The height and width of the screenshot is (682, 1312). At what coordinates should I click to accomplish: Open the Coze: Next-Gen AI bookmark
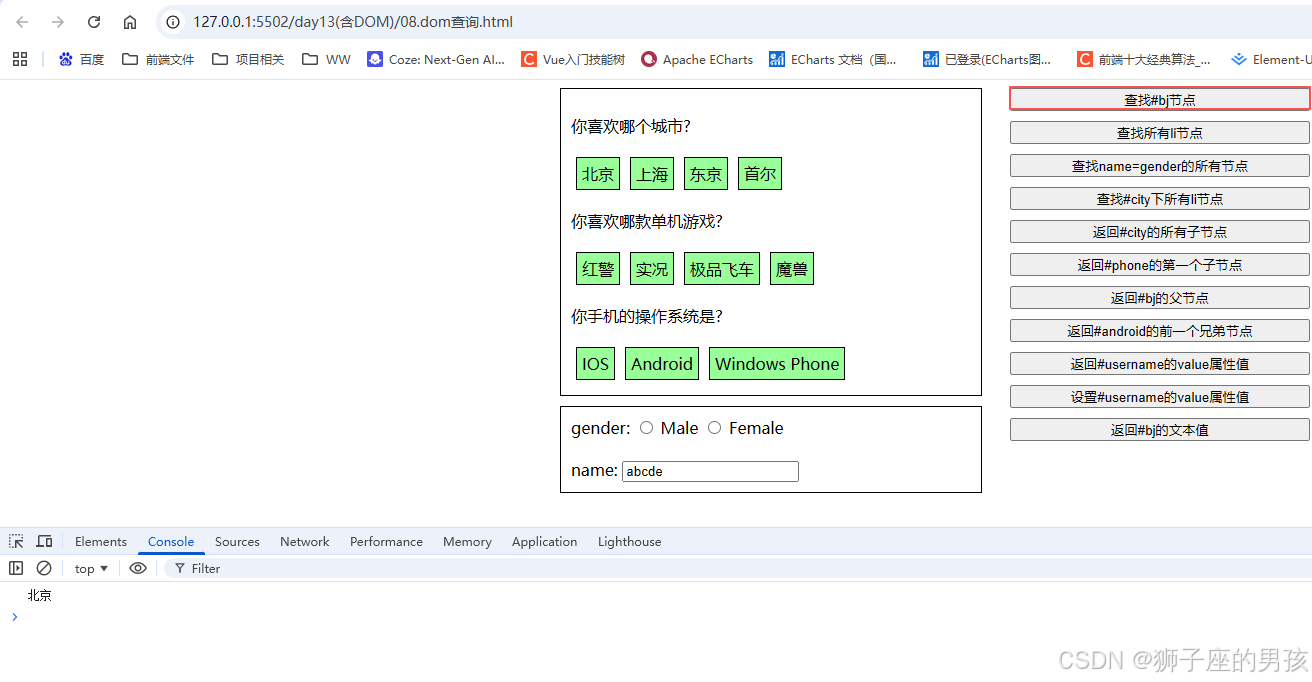tap(436, 59)
